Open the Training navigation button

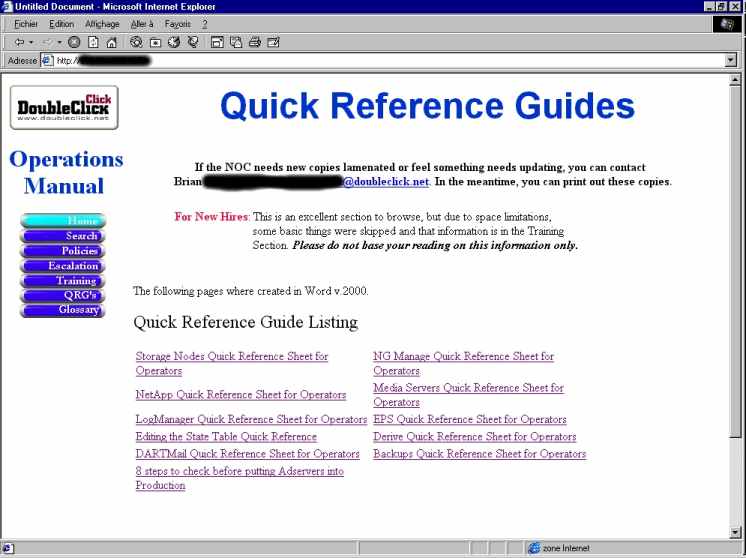63,280
